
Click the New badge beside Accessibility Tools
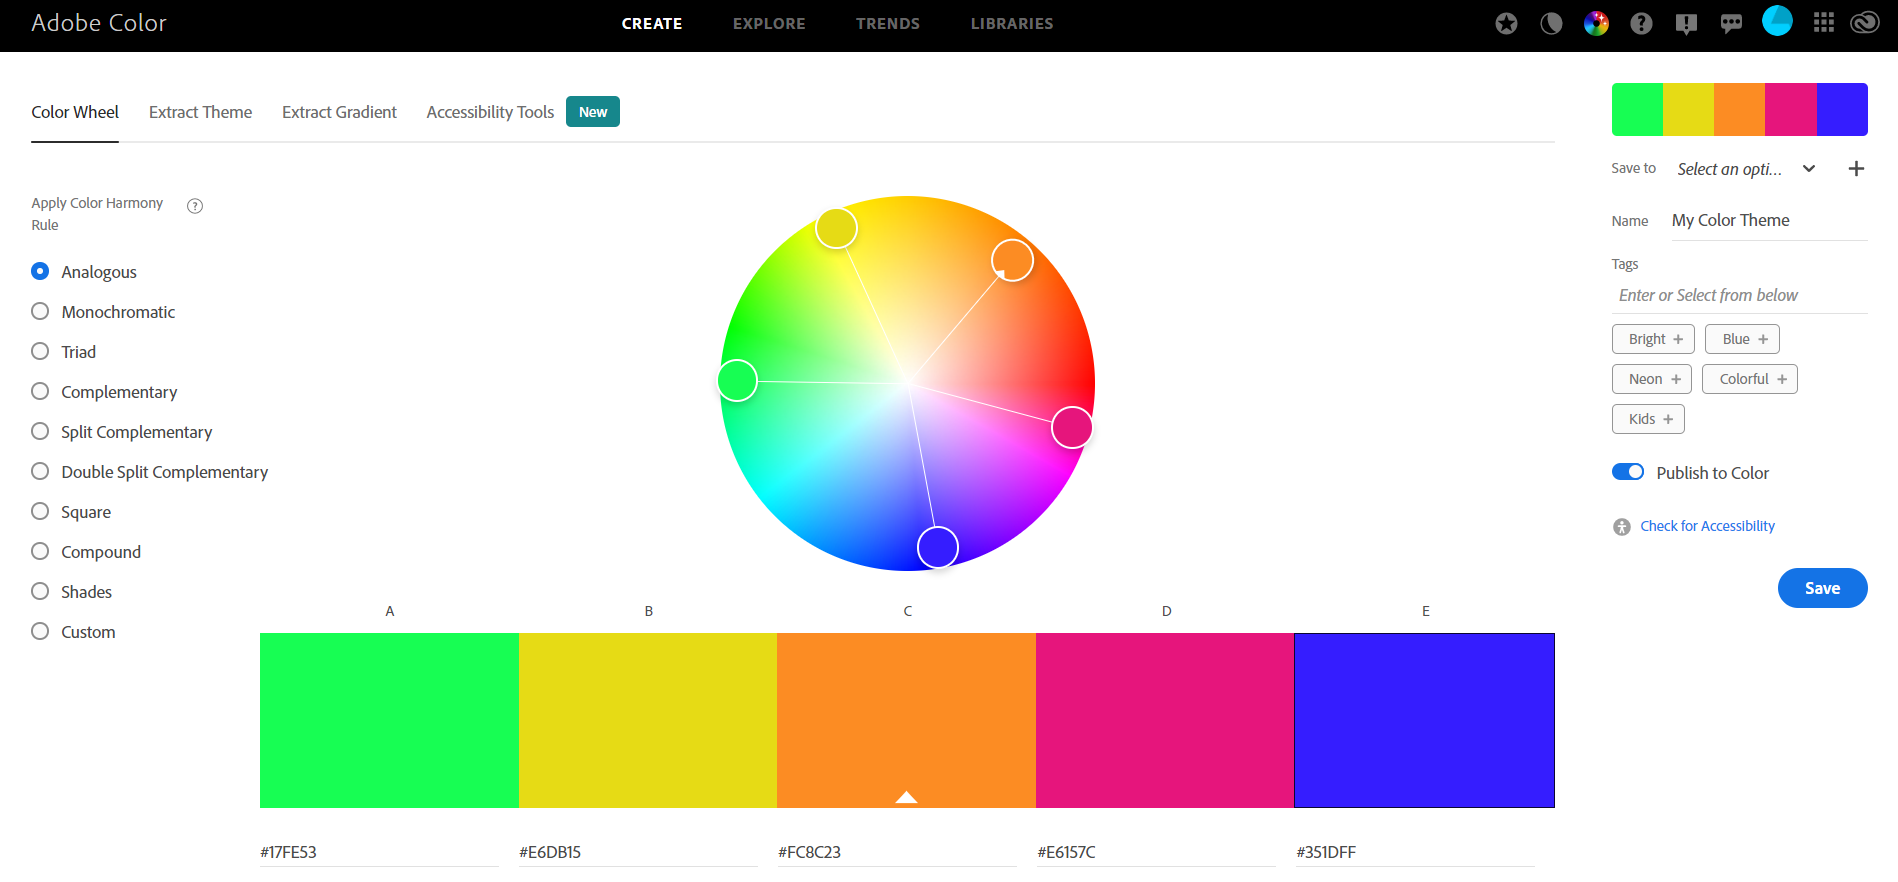click(593, 112)
